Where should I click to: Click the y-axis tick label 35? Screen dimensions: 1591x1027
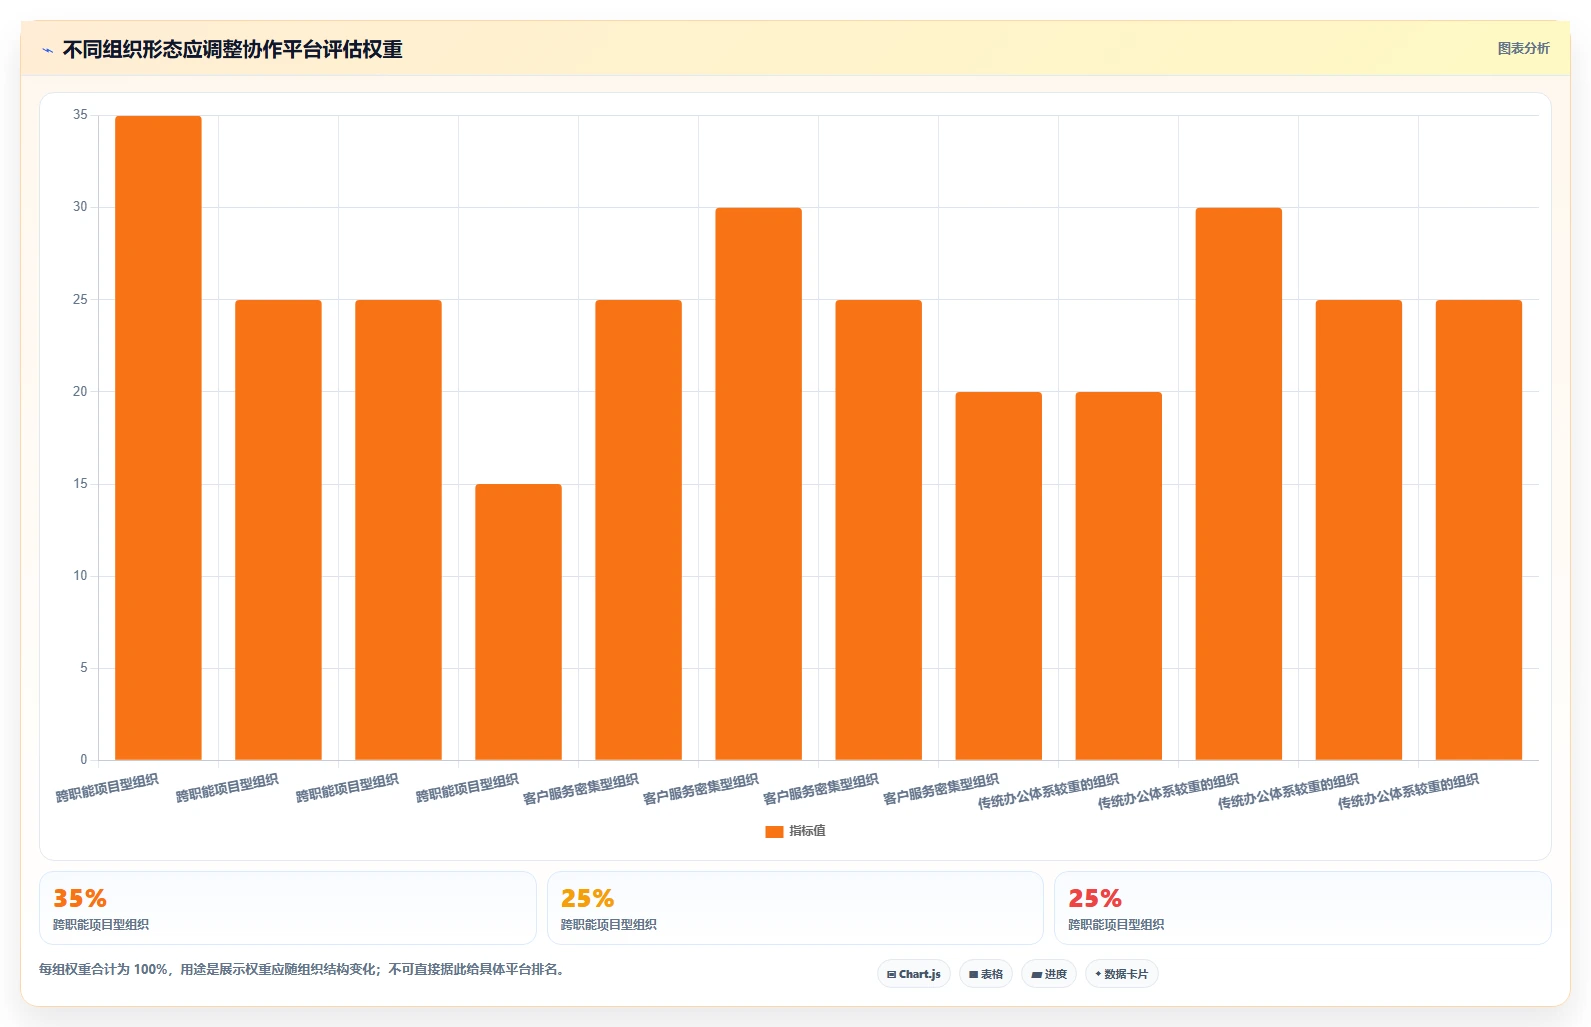[80, 115]
